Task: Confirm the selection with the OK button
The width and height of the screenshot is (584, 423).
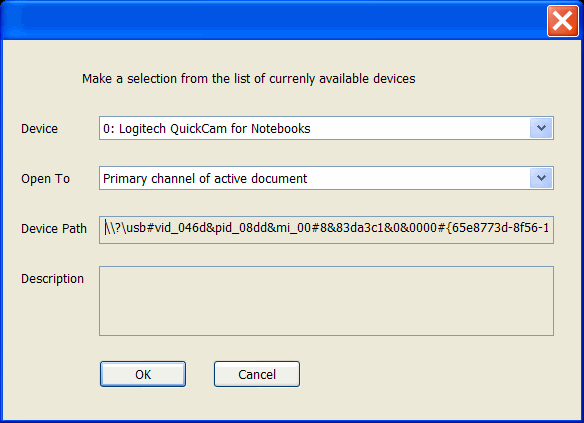Action: tap(143, 374)
